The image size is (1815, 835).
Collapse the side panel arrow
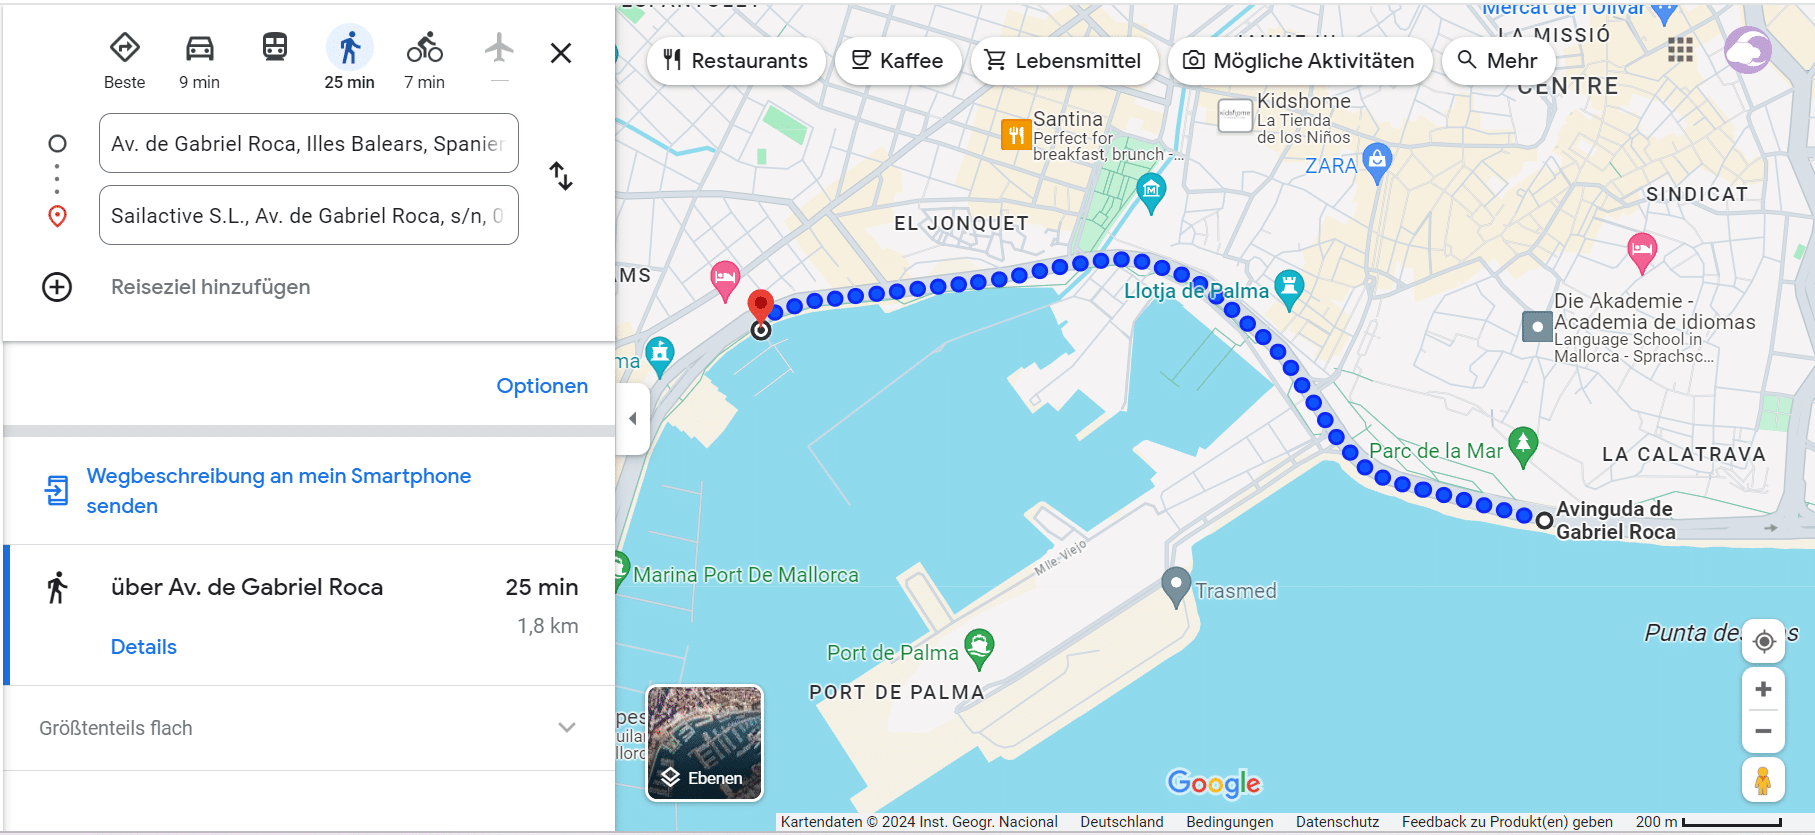pos(632,419)
